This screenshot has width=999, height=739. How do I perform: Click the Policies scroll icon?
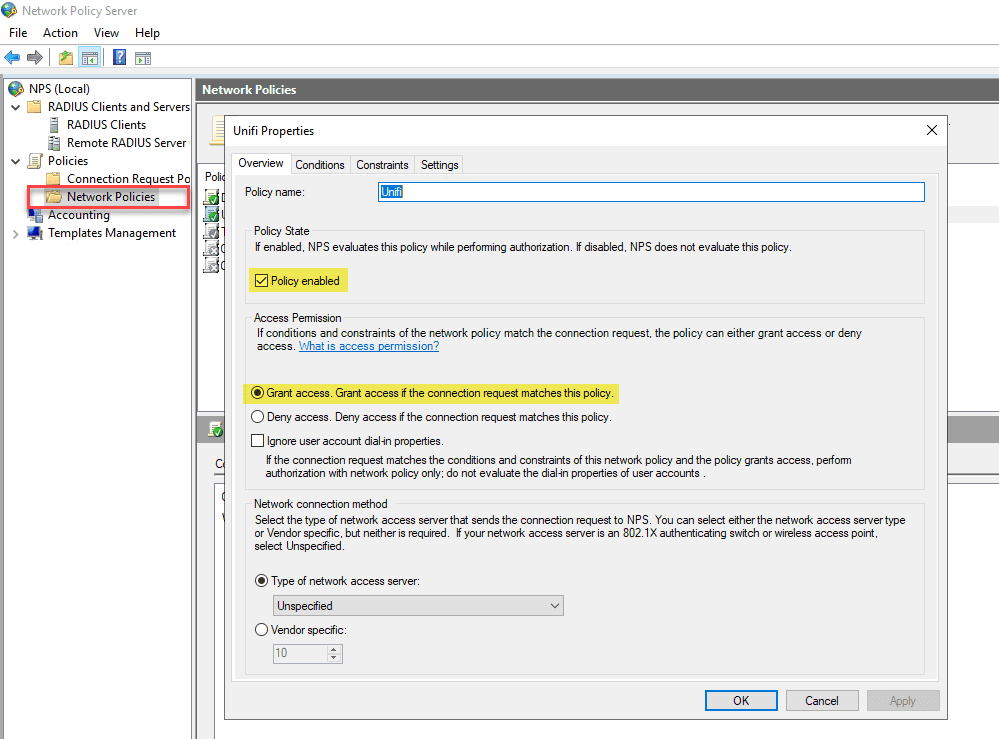point(35,161)
